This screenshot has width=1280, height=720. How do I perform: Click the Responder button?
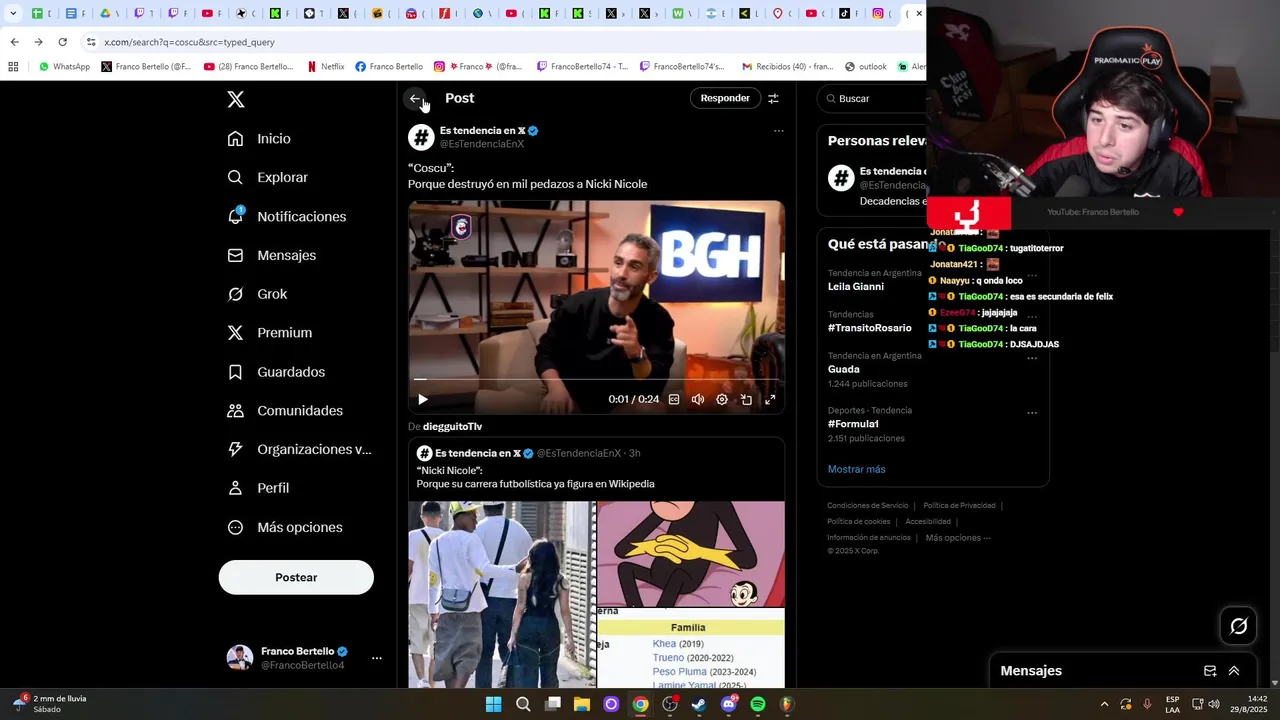pyautogui.click(x=725, y=98)
